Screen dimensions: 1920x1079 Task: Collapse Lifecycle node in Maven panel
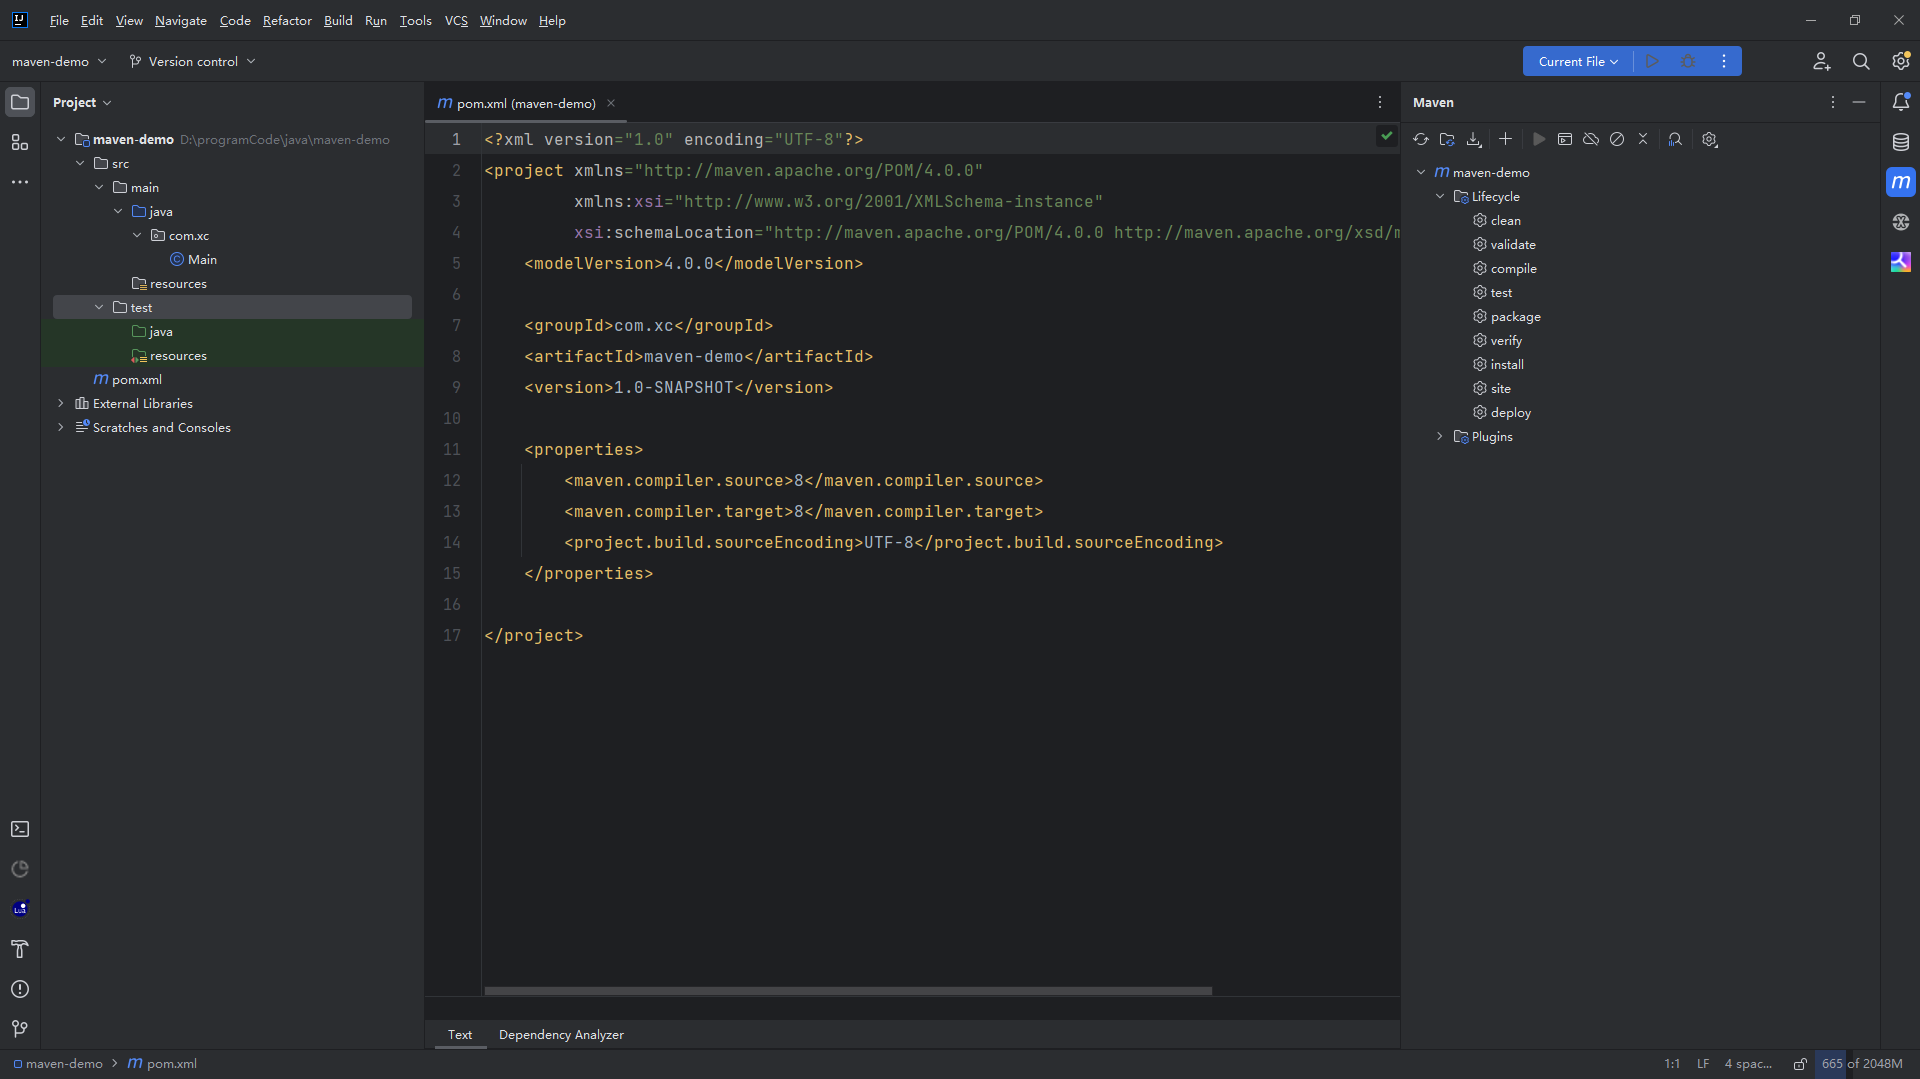(x=1440, y=196)
